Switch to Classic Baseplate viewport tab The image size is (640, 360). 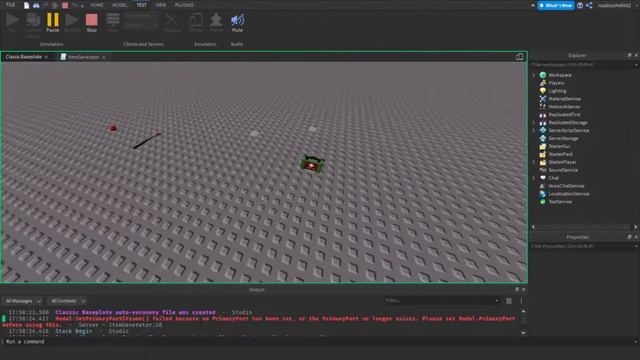(24, 57)
